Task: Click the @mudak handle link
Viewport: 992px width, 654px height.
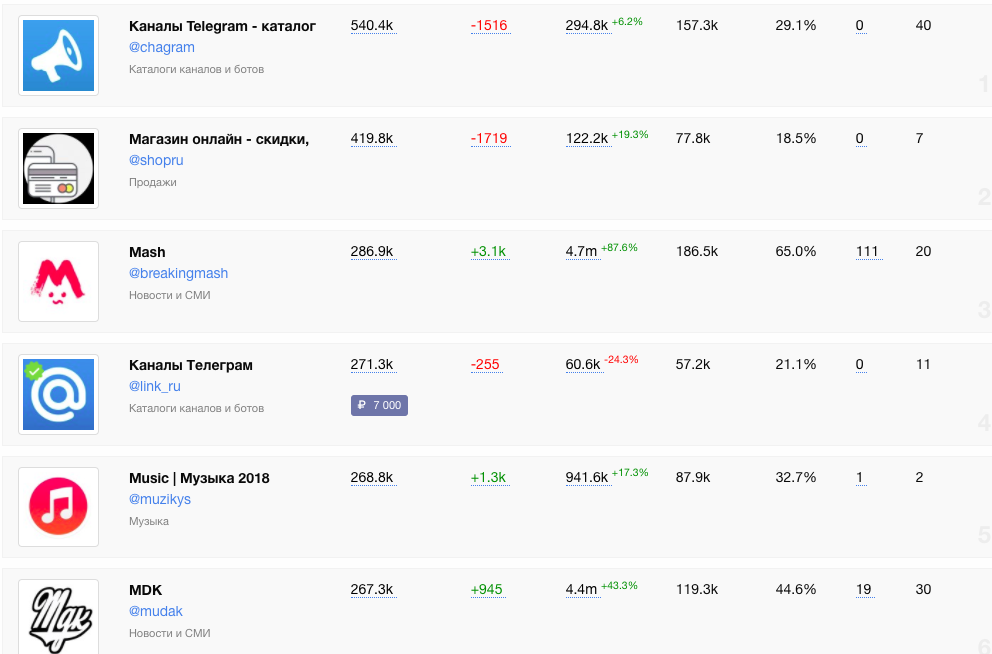Action: tap(155, 611)
